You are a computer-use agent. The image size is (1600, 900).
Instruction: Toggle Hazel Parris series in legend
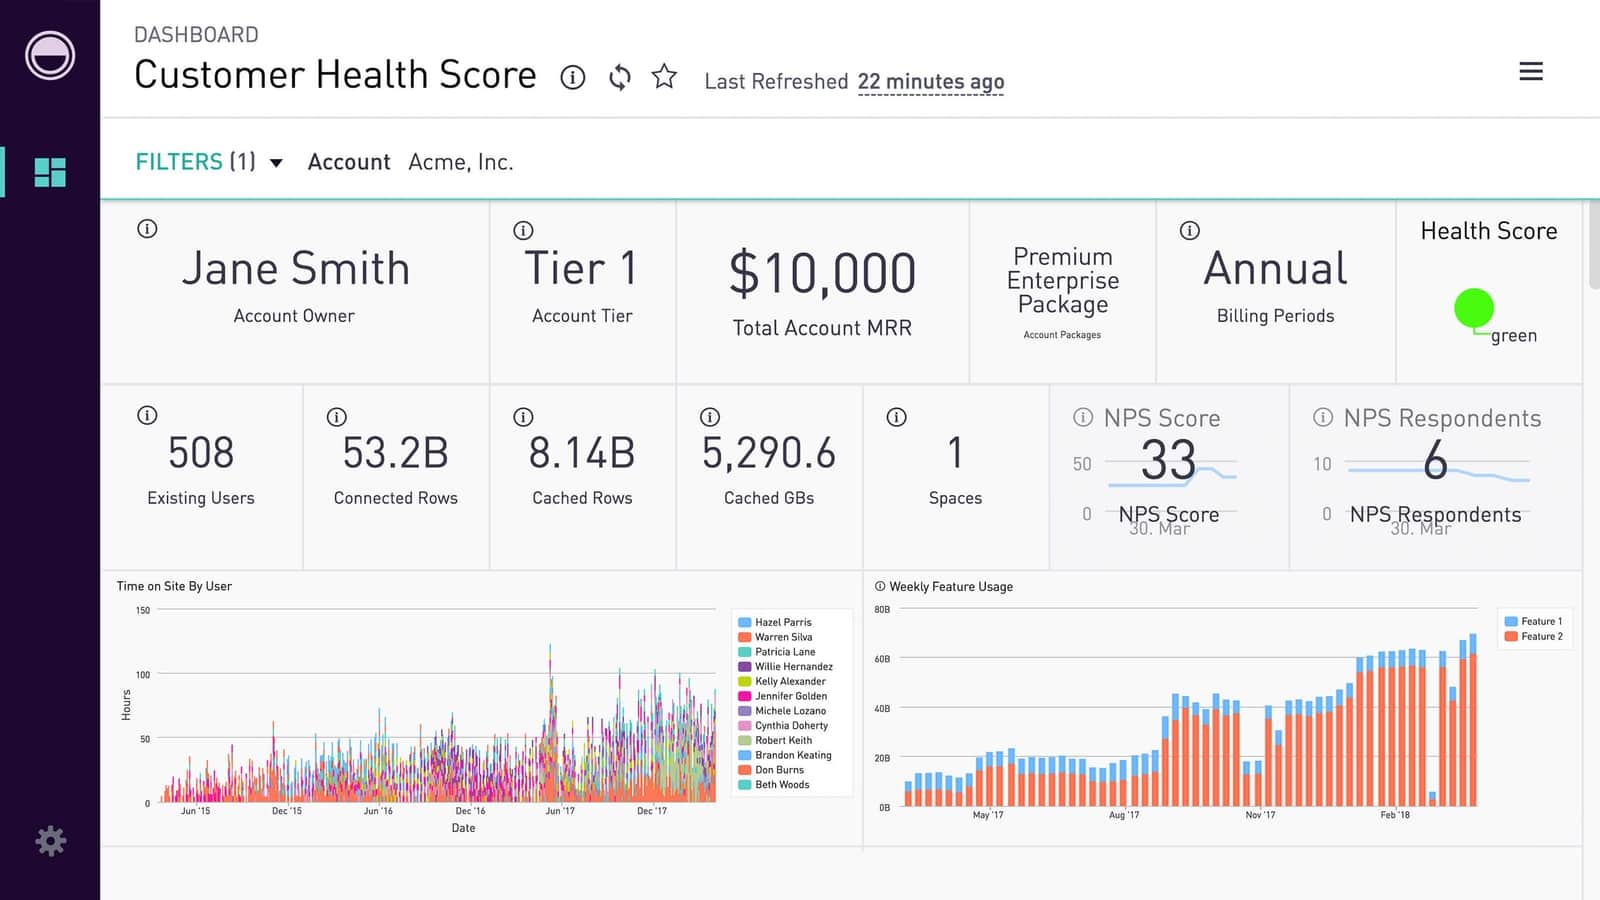[x=782, y=622]
